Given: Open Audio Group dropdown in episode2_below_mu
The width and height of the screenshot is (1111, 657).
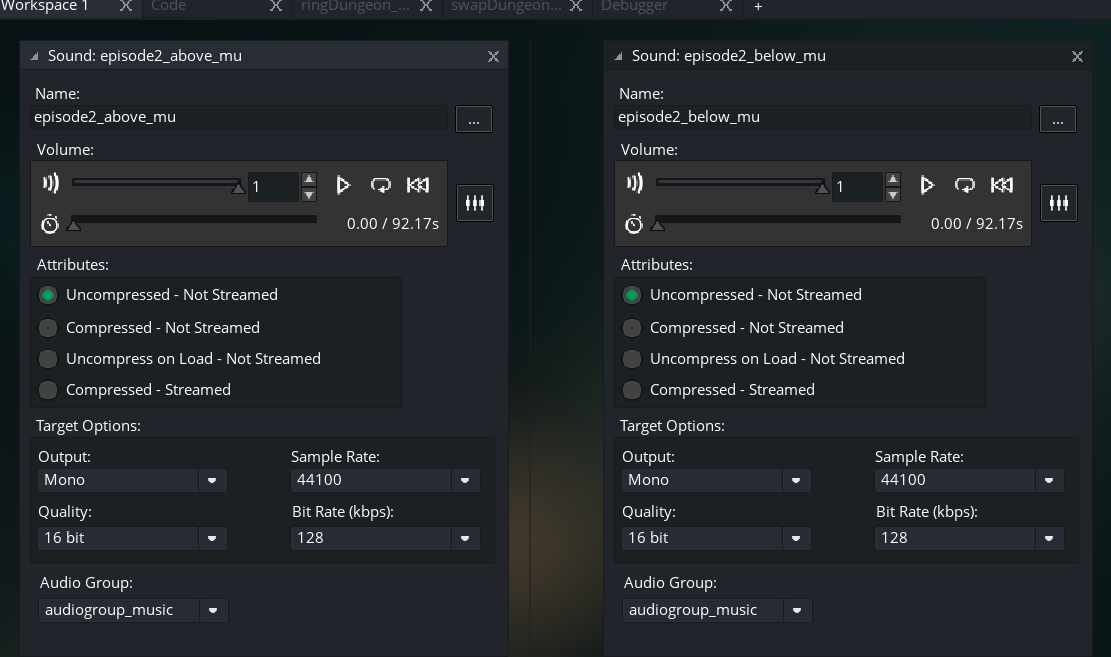Looking at the screenshot, I should [796, 610].
